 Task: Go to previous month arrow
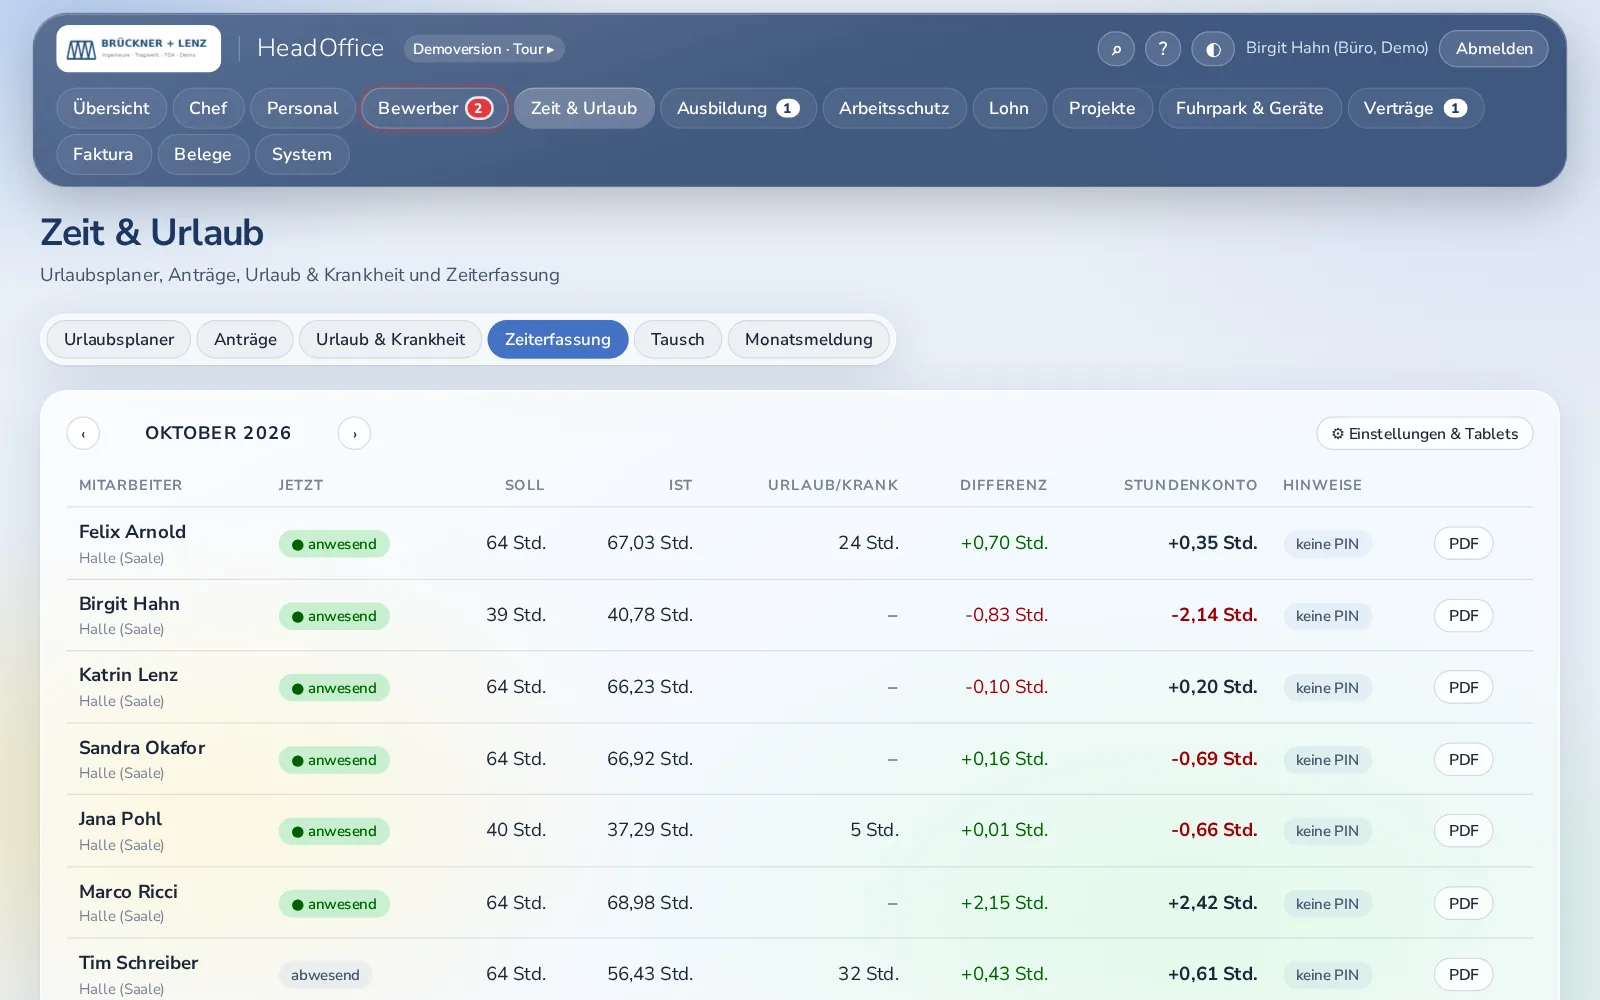click(83, 434)
